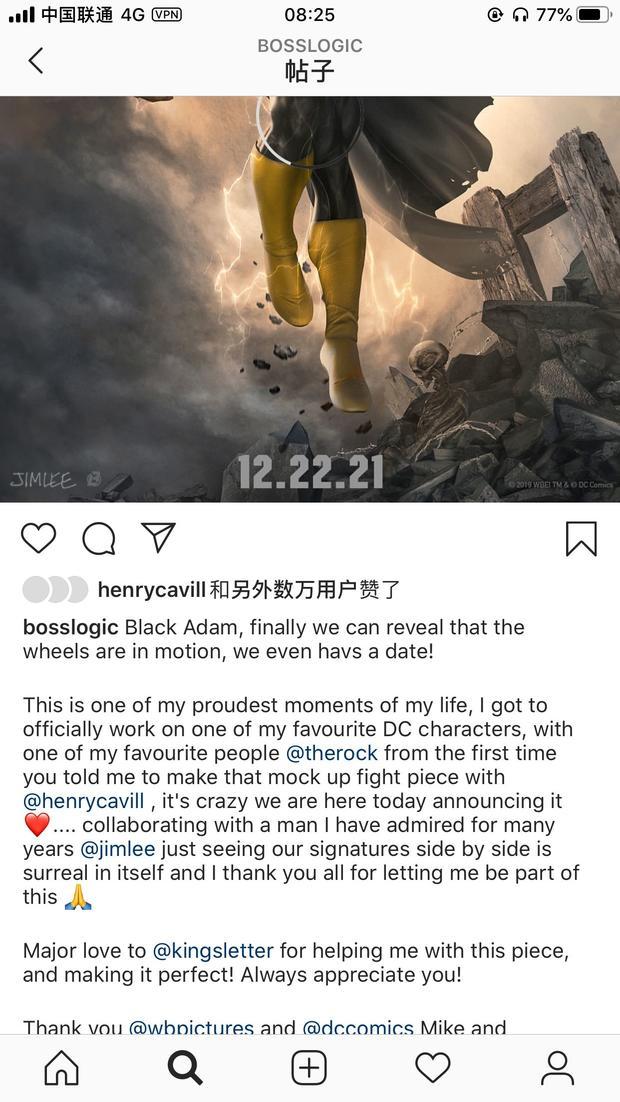Save the post with the bookmark icon
This screenshot has height=1102, width=620.
pyautogui.click(x=581, y=539)
